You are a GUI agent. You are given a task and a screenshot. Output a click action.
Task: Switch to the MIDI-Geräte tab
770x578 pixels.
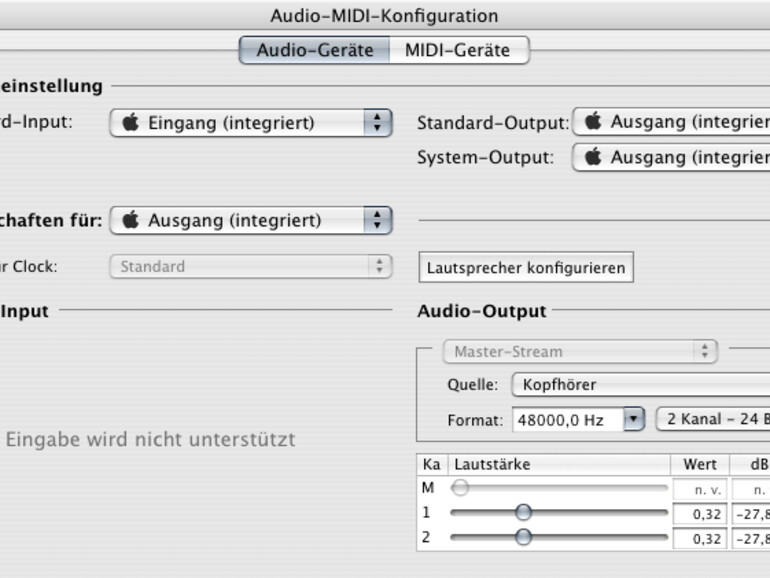(x=457, y=50)
